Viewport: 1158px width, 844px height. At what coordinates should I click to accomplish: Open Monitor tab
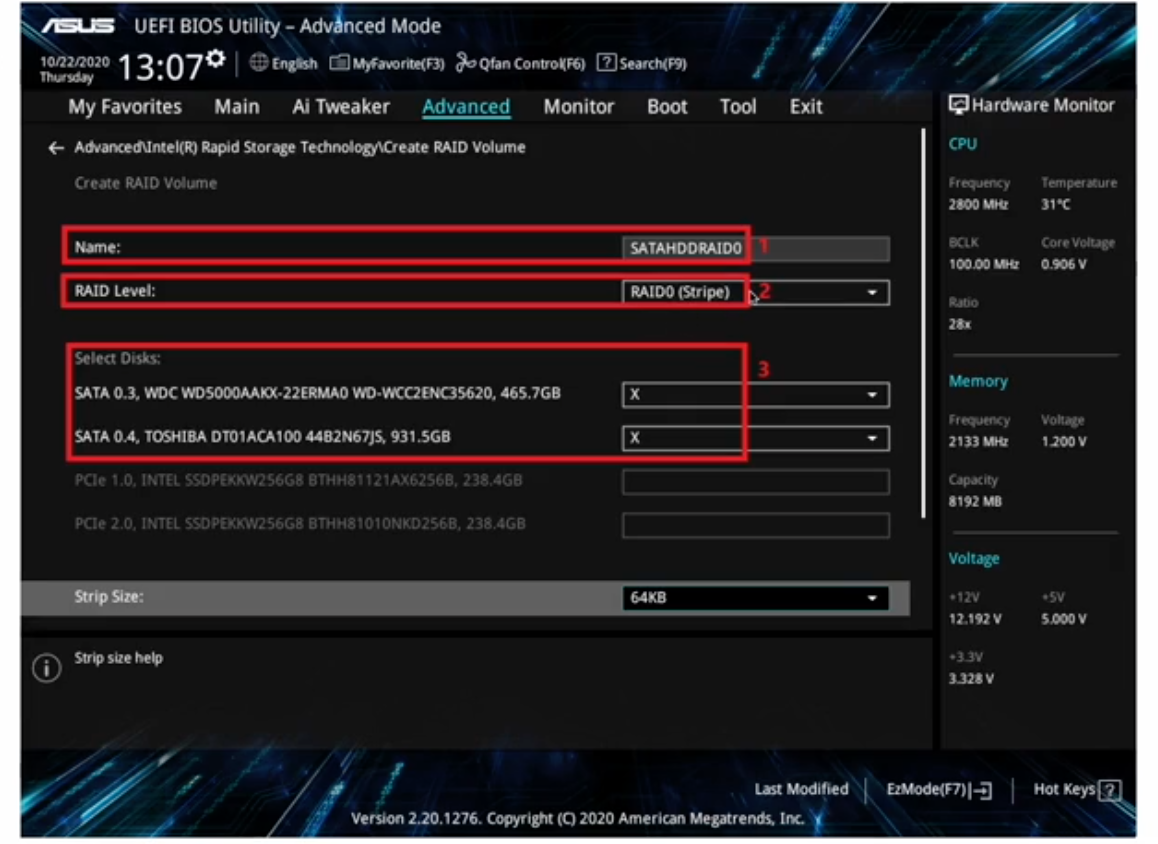tap(579, 107)
